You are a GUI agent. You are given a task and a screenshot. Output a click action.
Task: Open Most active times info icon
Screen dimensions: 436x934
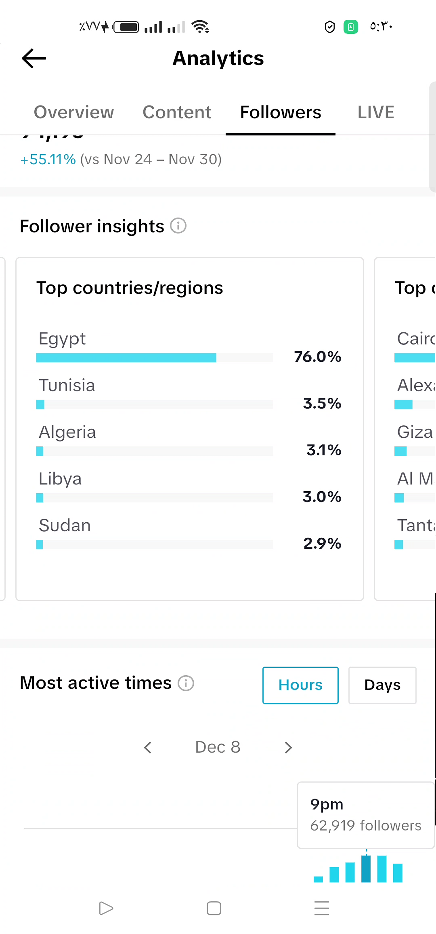click(x=186, y=683)
